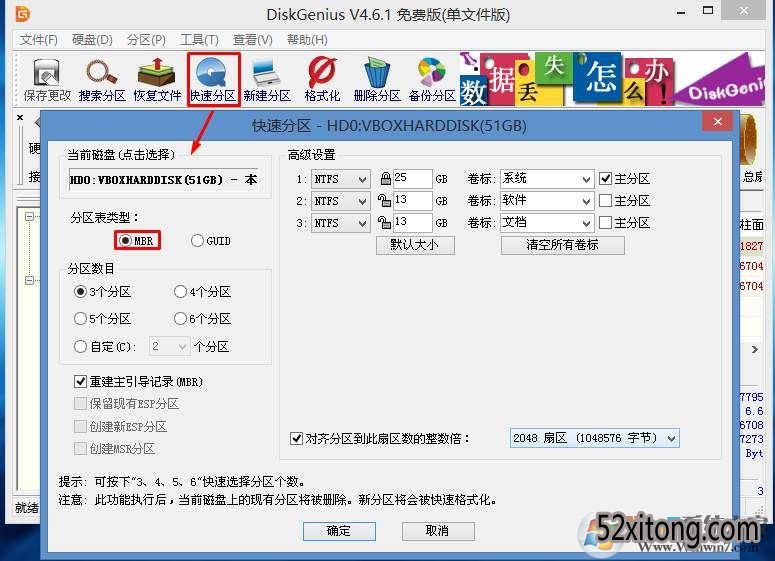Choose the 4个分区 option
This screenshot has height=561, width=775.
click(203, 292)
